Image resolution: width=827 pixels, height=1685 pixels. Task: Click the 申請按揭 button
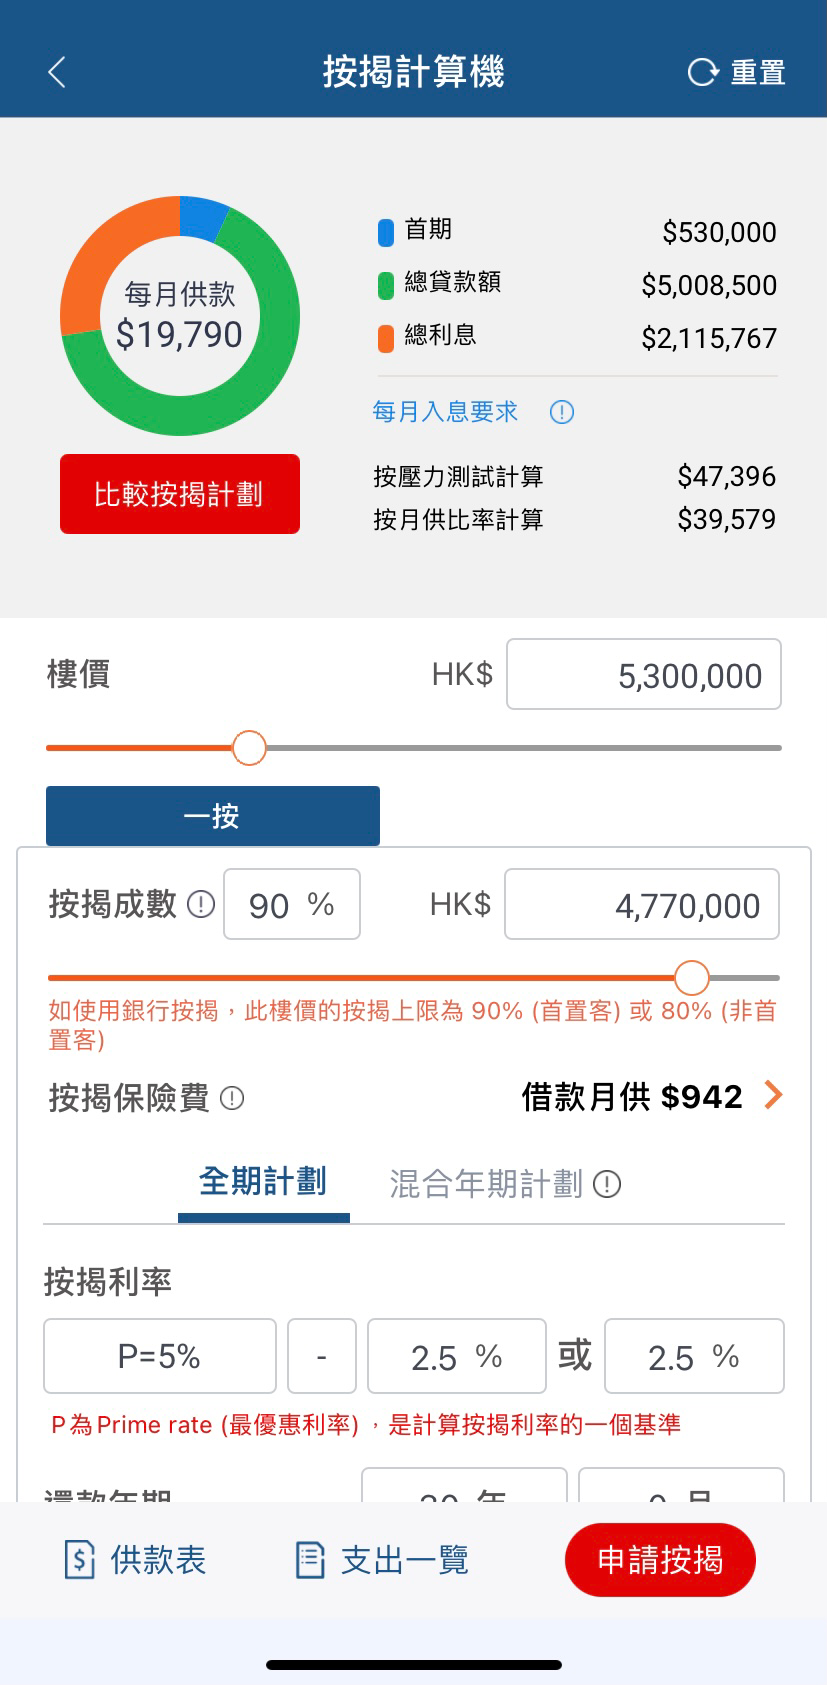click(660, 1560)
